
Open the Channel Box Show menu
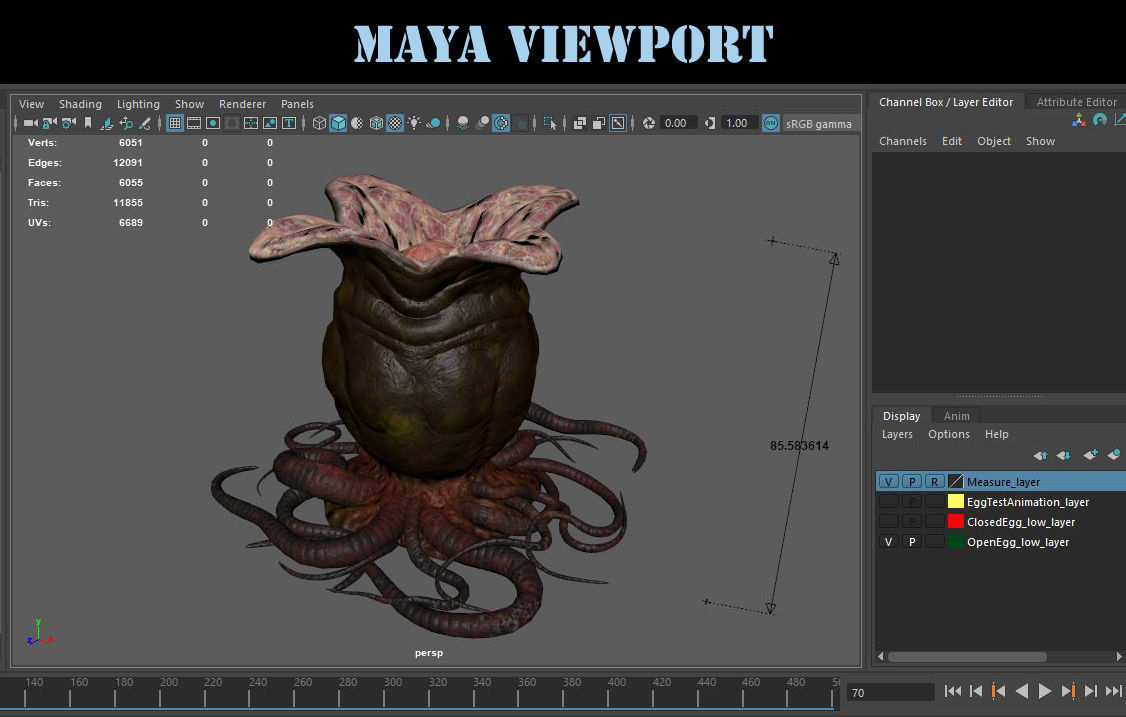click(1040, 141)
